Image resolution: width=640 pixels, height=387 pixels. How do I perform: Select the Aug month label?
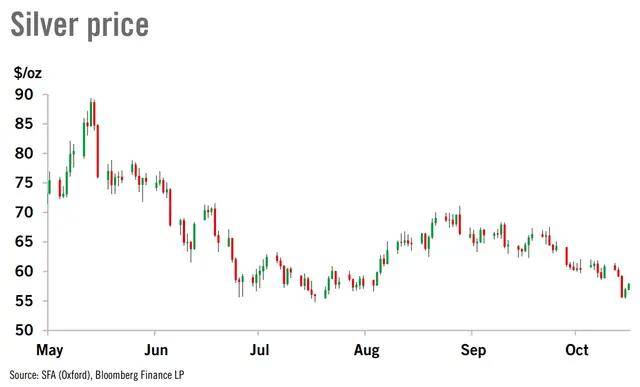pos(366,351)
